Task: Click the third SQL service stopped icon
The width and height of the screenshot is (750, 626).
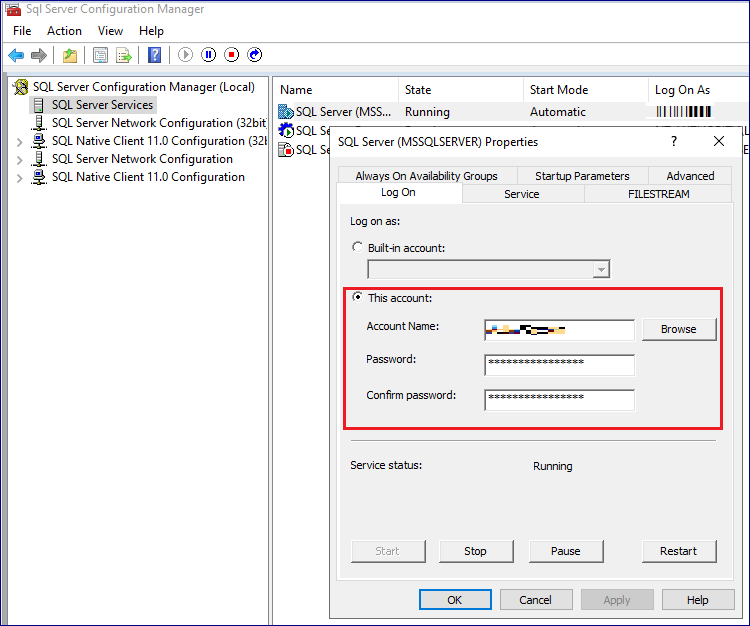Action: 286,150
